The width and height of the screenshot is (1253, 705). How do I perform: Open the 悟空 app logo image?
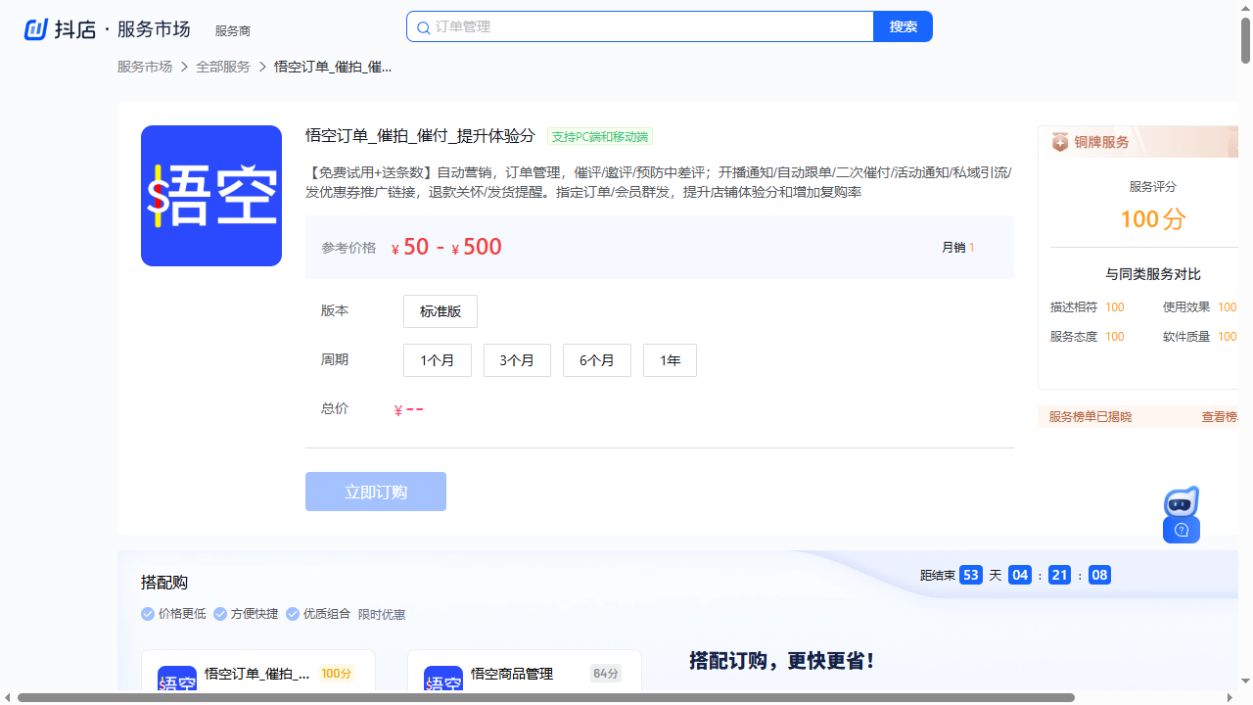211,196
